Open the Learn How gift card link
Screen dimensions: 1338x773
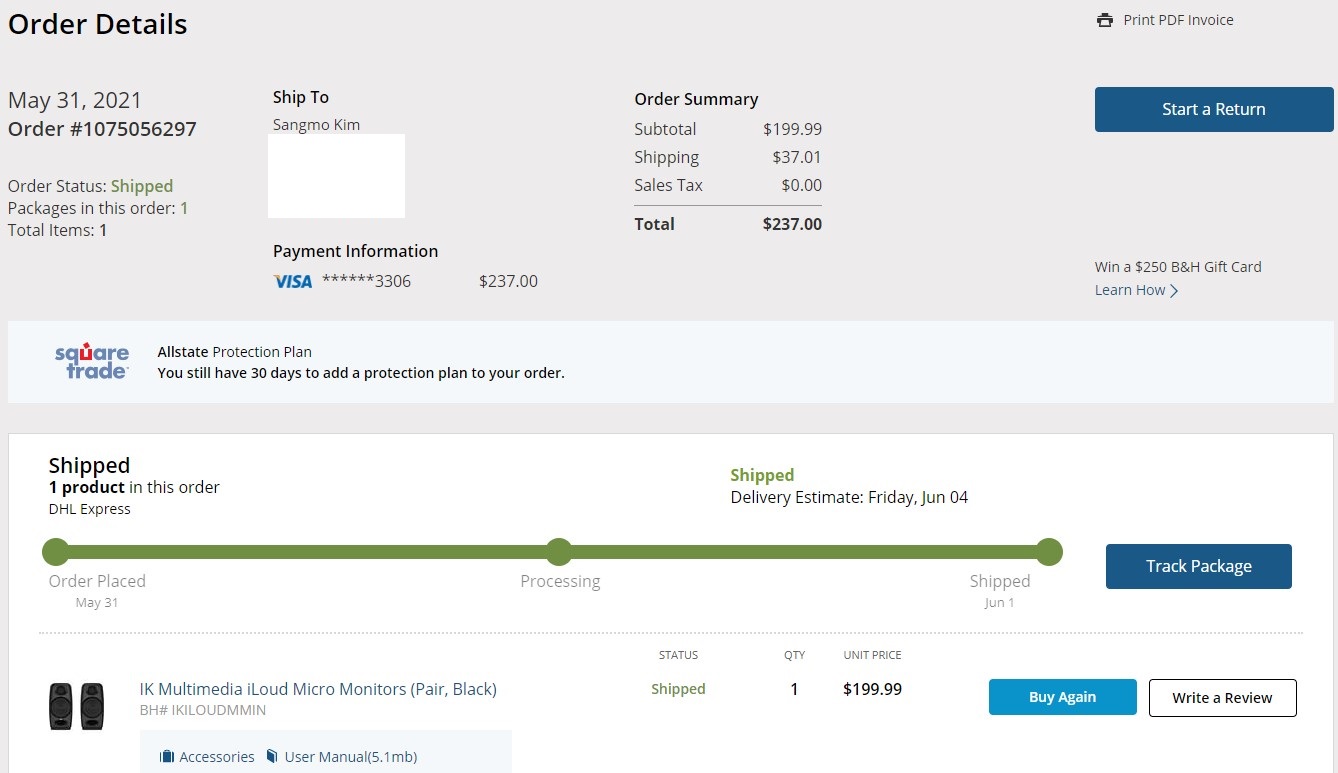pyautogui.click(x=1130, y=290)
